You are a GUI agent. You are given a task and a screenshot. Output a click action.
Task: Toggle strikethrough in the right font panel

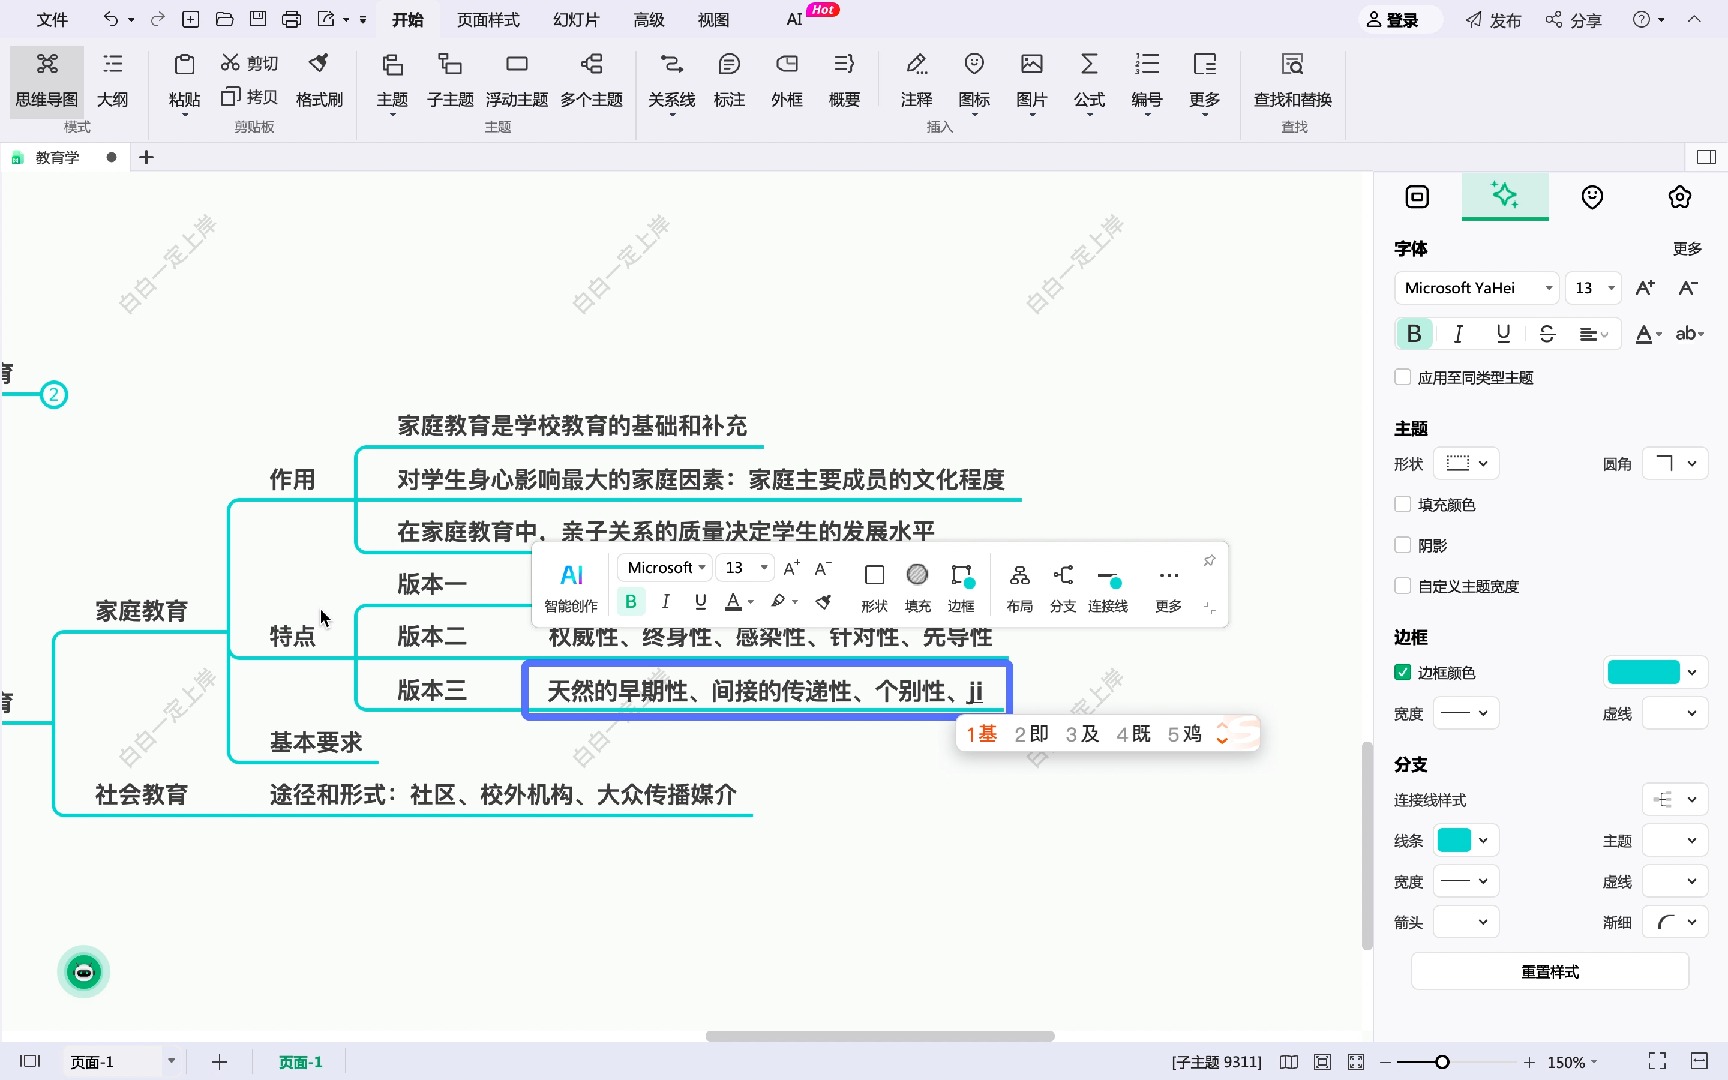(1547, 334)
